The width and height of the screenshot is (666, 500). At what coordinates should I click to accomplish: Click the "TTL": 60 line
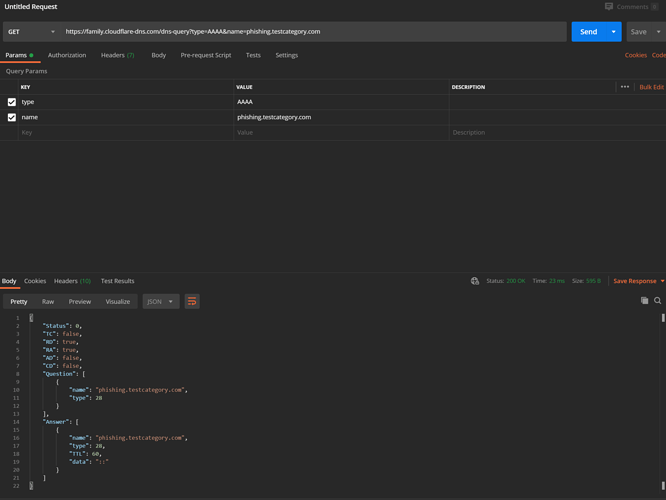click(85, 454)
